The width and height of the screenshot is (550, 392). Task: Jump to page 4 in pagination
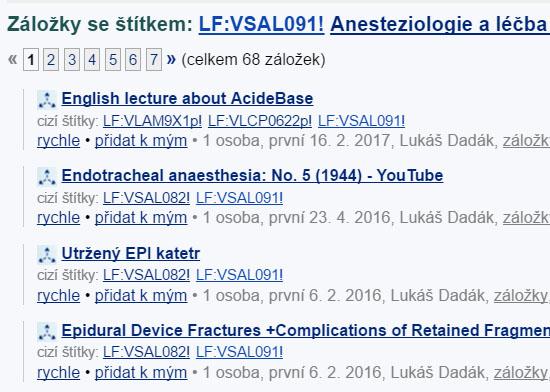[x=92, y=60]
